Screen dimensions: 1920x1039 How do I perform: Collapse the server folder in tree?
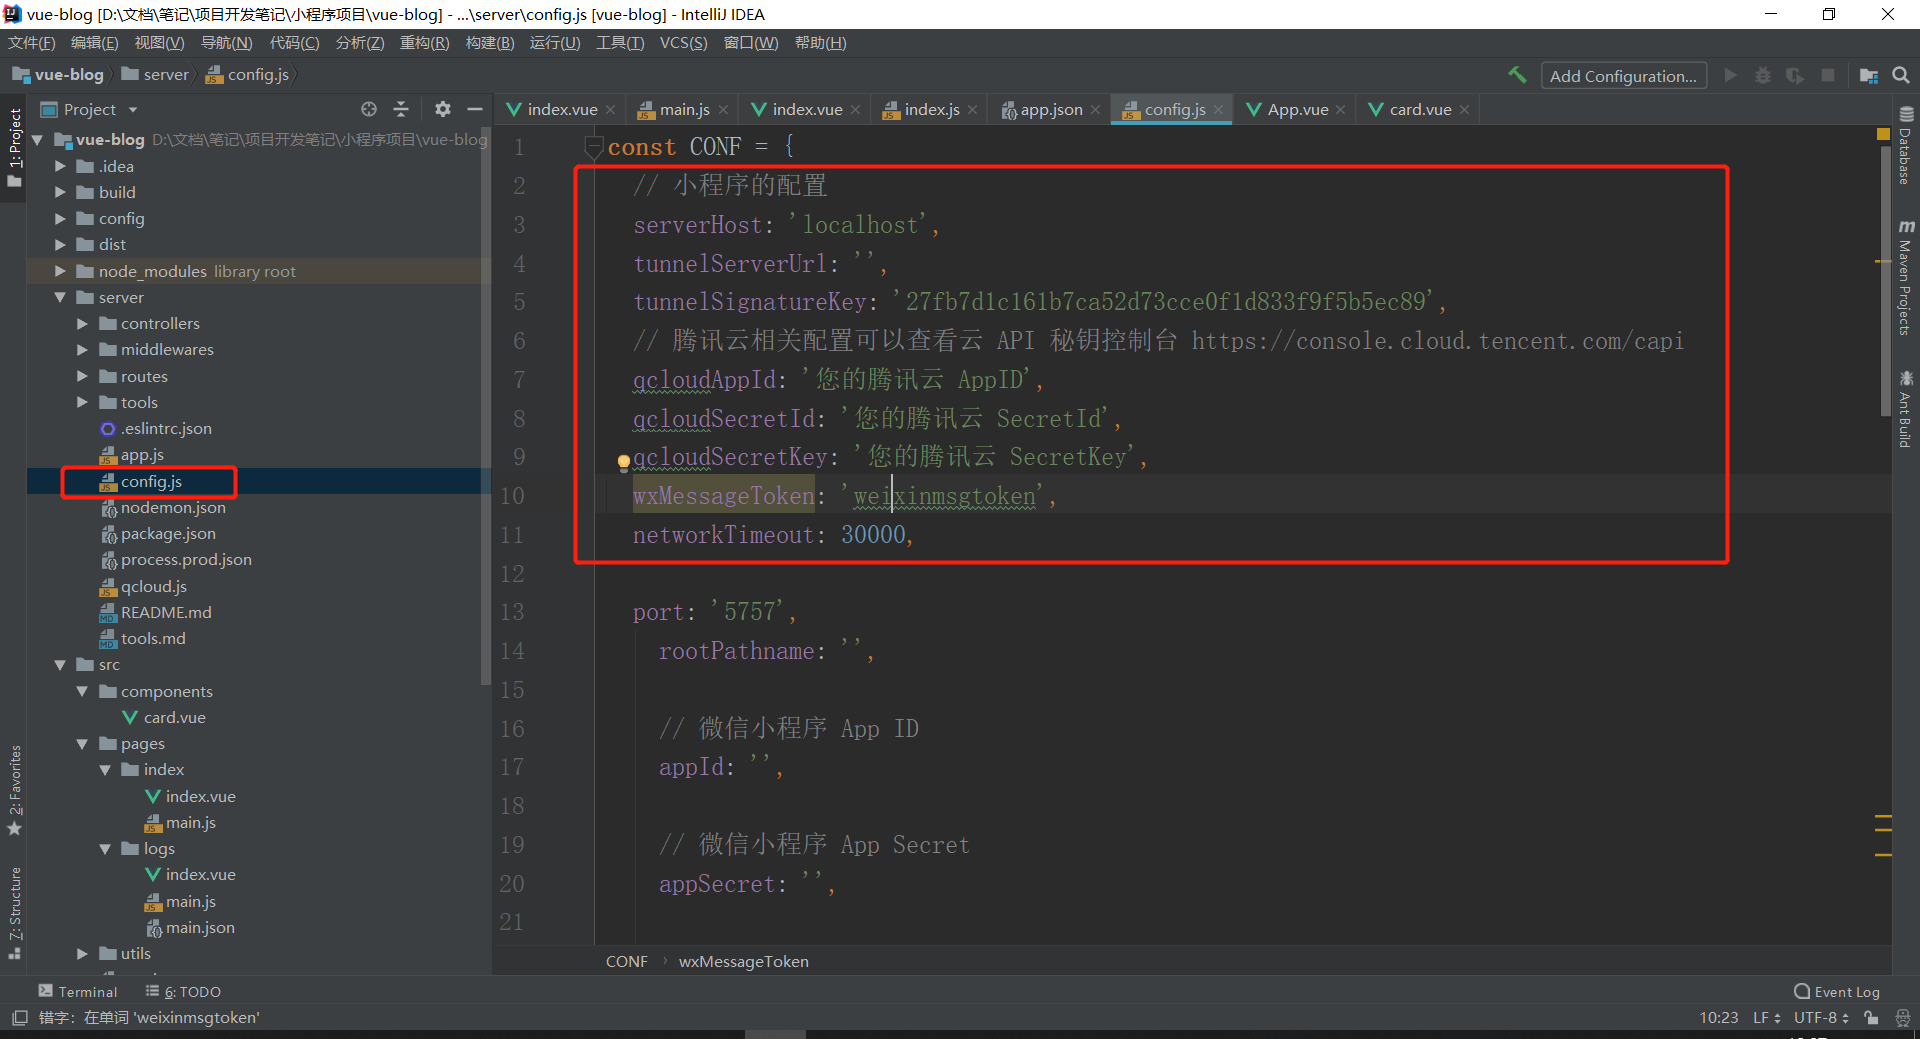[x=60, y=297]
